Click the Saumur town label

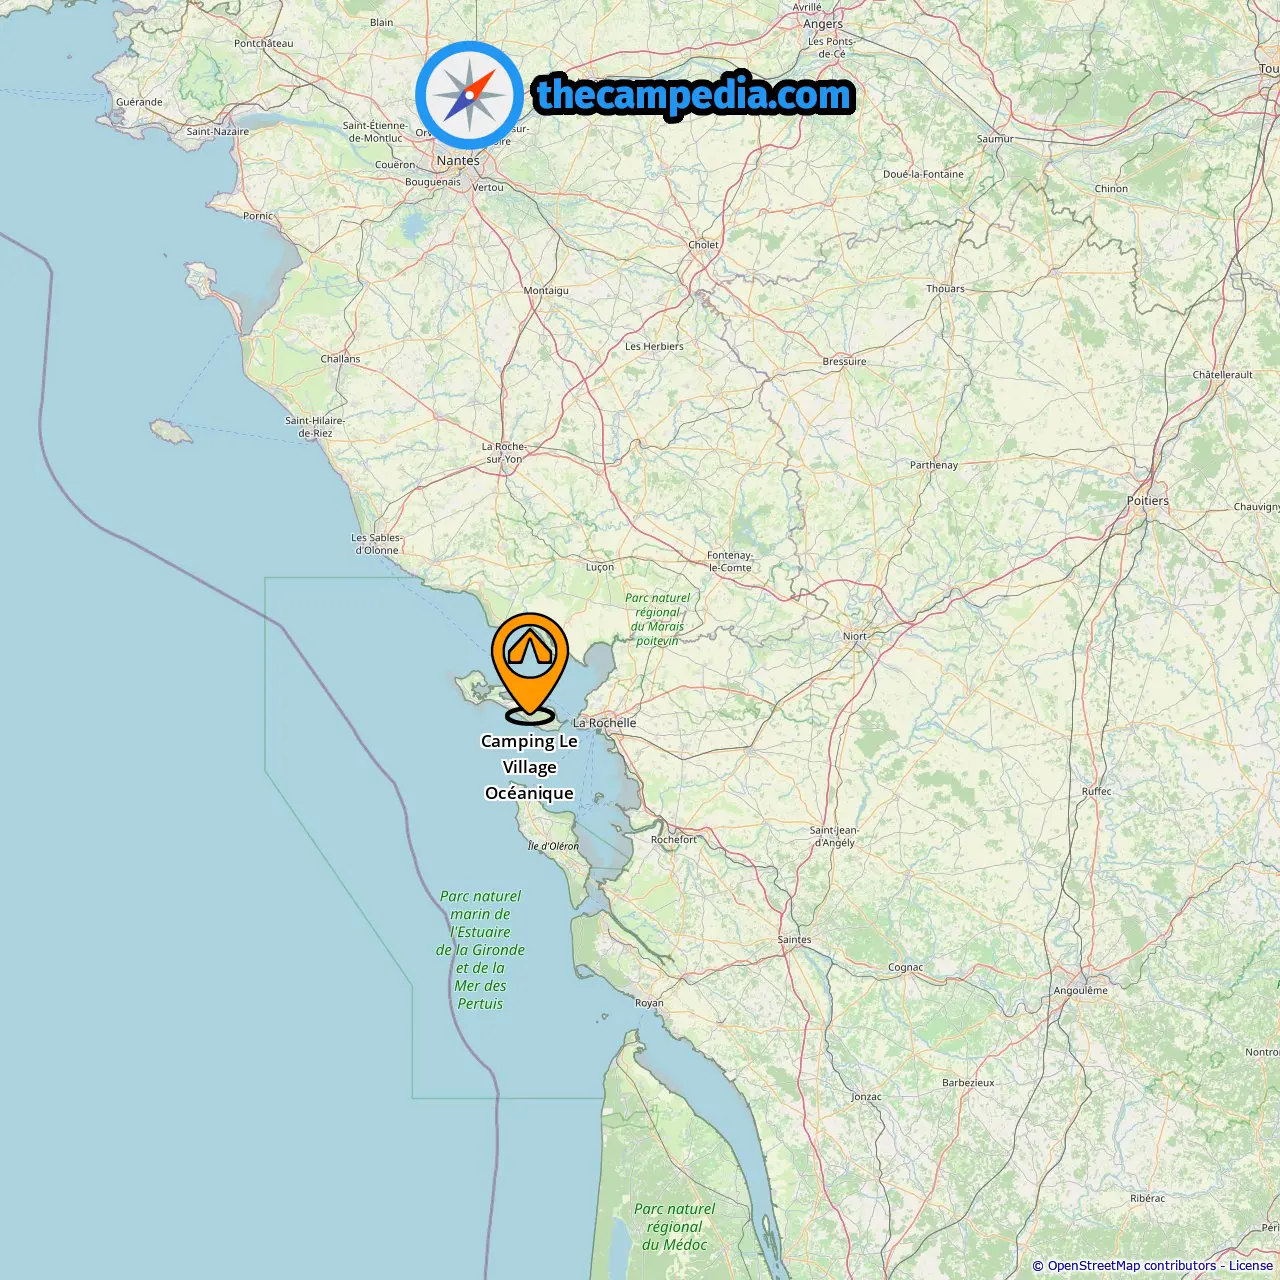[995, 139]
